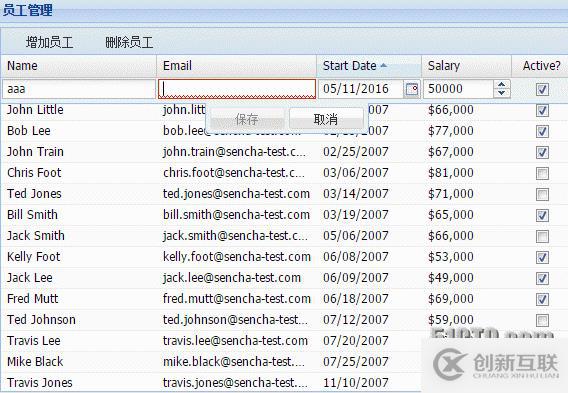Toggle Active checkbox for Jack Smith
The height and width of the screenshot is (393, 568).
[x=542, y=237]
